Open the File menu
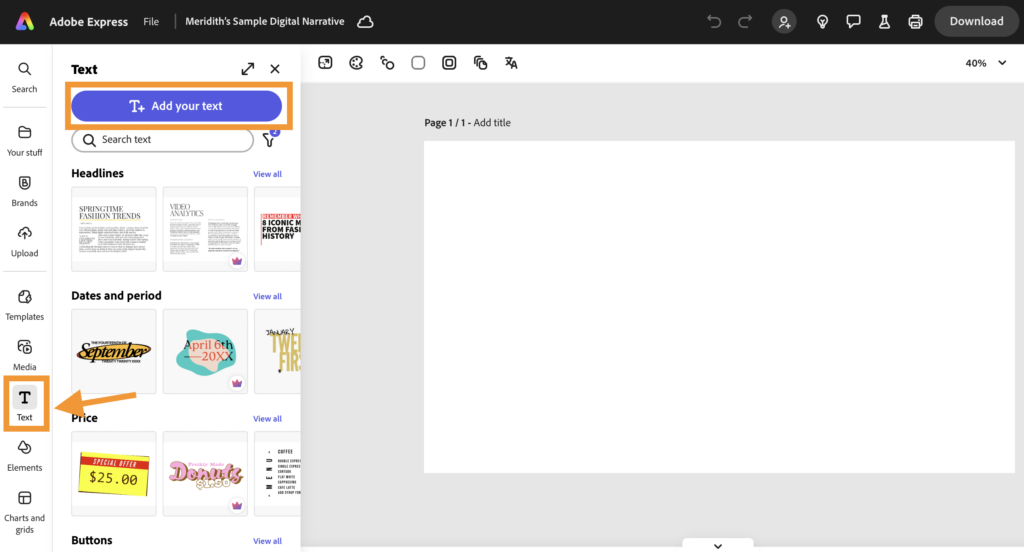The image size is (1024, 552). coord(151,21)
